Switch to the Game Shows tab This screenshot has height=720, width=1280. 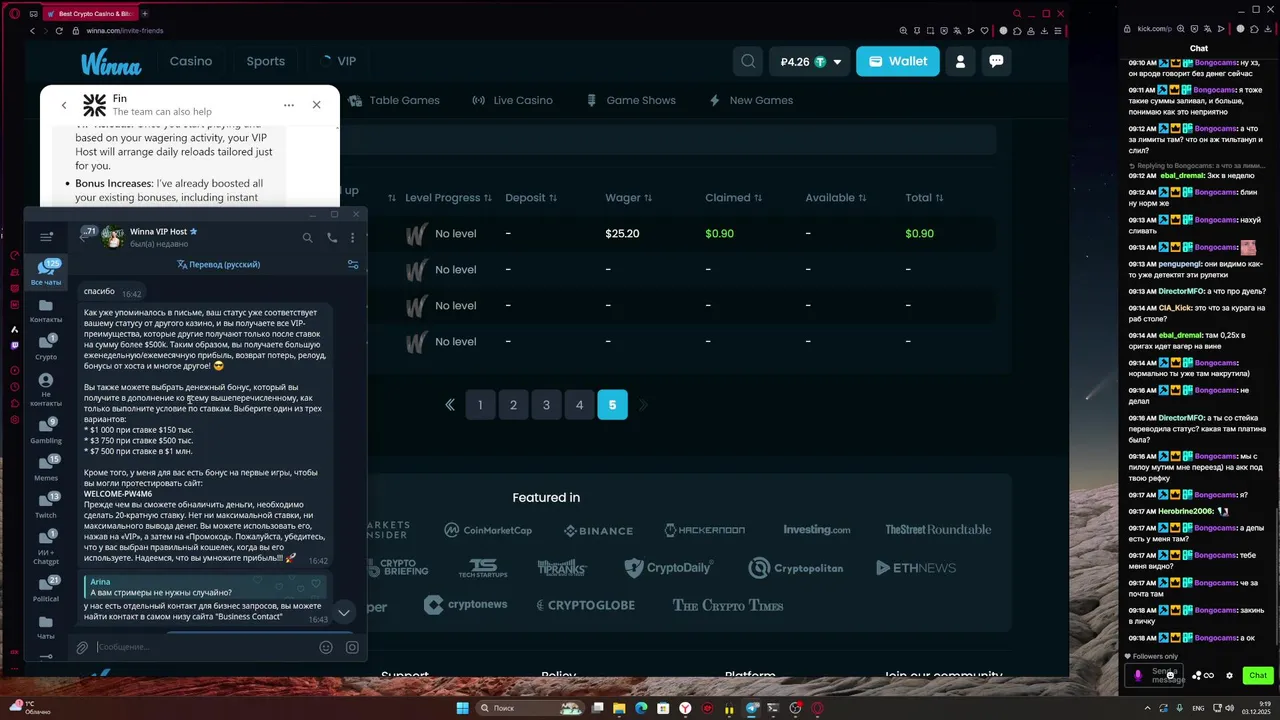(631, 100)
